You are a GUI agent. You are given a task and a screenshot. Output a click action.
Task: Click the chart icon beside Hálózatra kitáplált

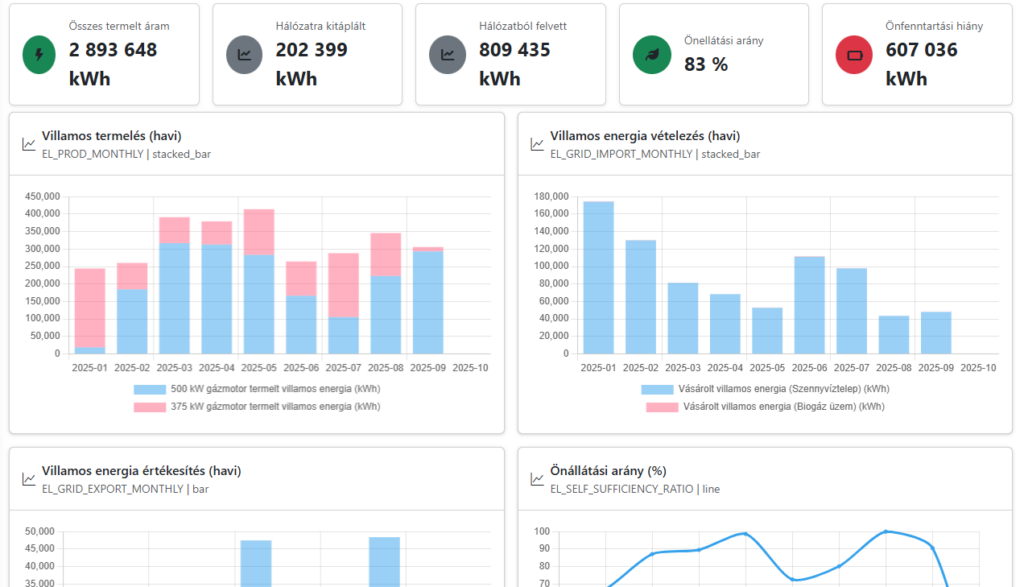[x=243, y=55]
